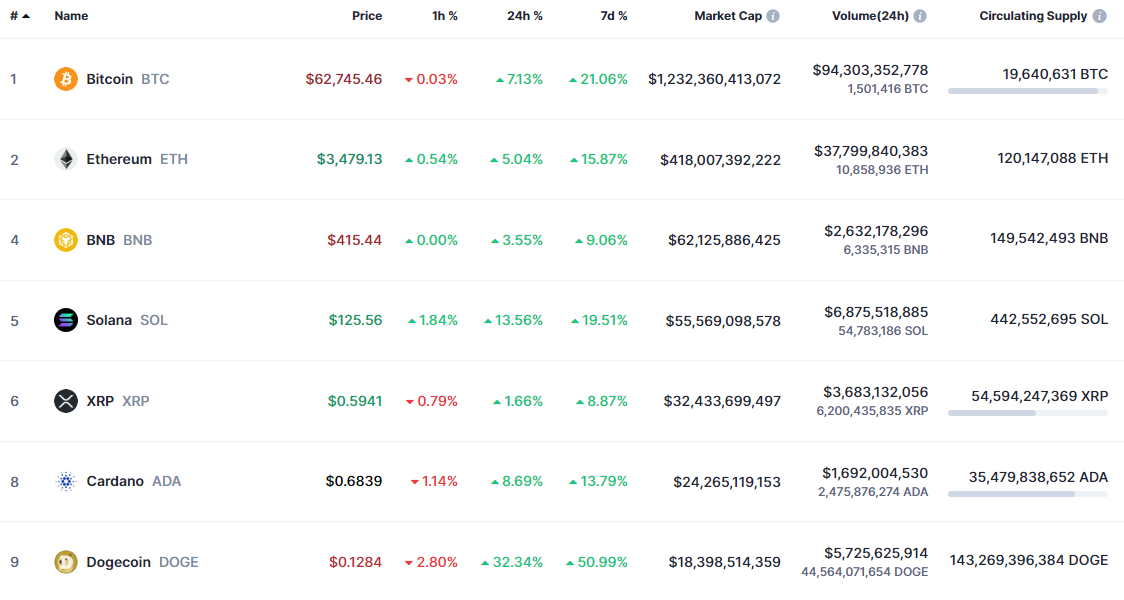Click the Bitcoin price $62,745.46

pos(344,79)
